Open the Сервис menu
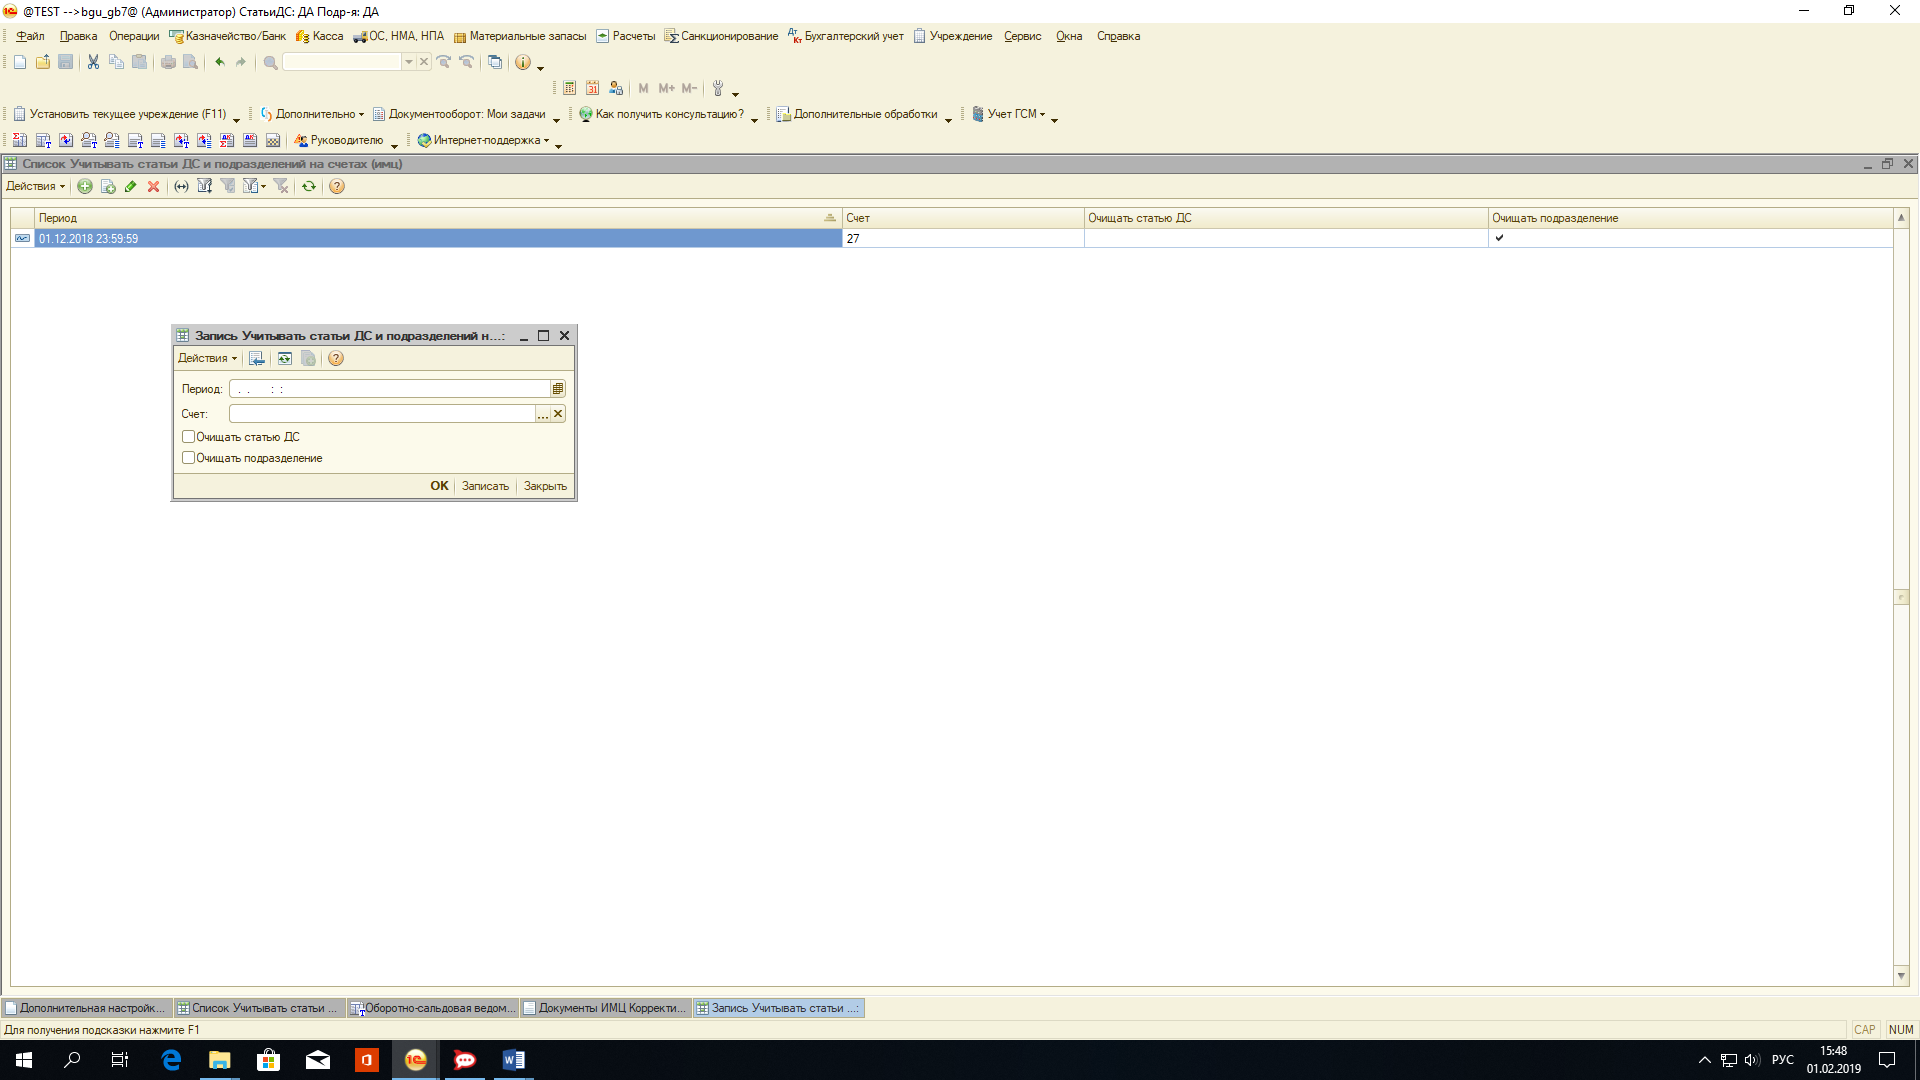The height and width of the screenshot is (1080, 1920). (x=1022, y=36)
